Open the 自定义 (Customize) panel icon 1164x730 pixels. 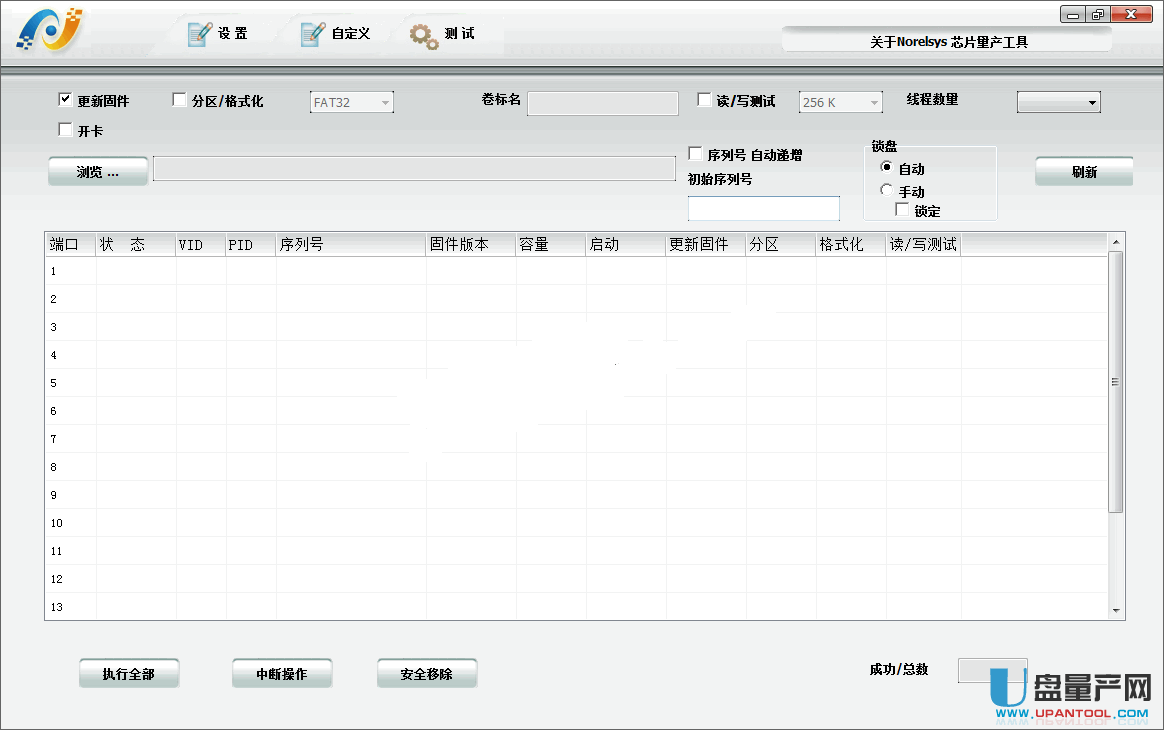click(312, 32)
